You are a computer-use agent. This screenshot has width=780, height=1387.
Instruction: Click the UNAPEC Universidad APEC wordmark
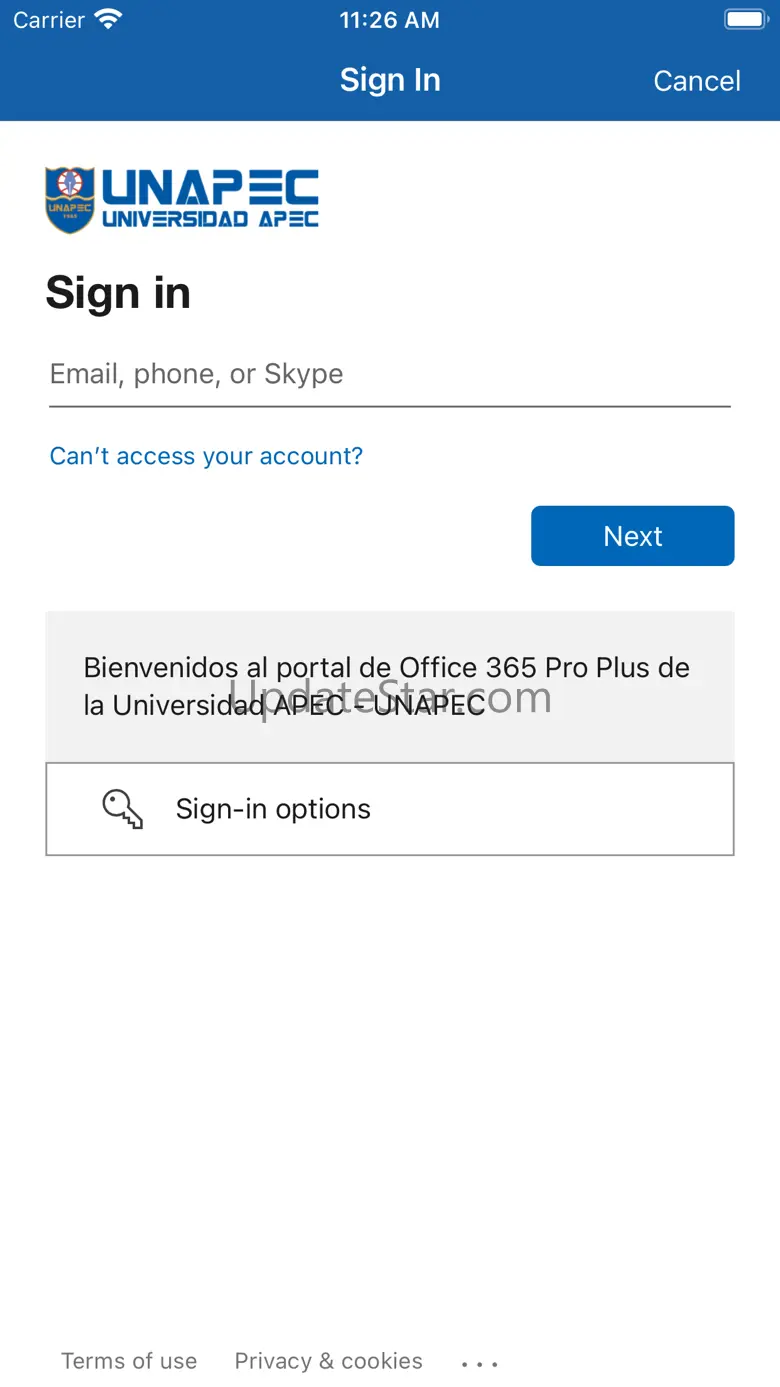[210, 199]
